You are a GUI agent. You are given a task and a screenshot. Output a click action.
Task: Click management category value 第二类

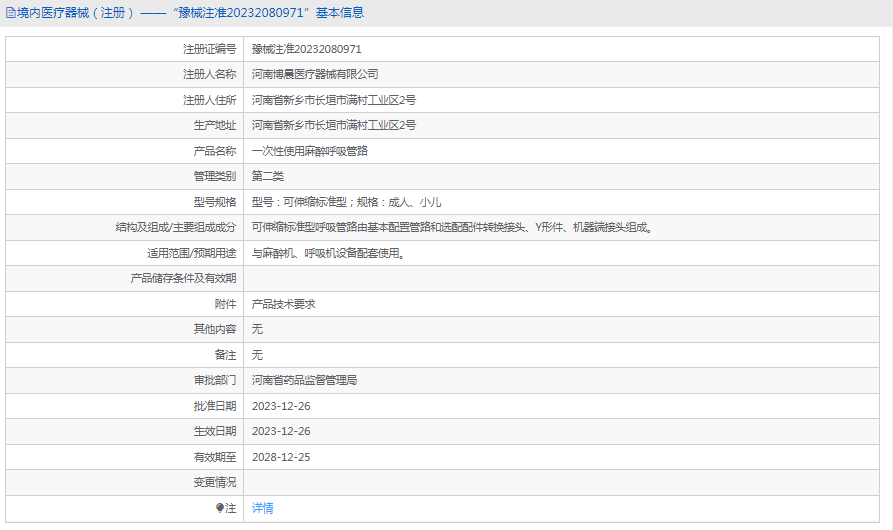click(x=268, y=176)
